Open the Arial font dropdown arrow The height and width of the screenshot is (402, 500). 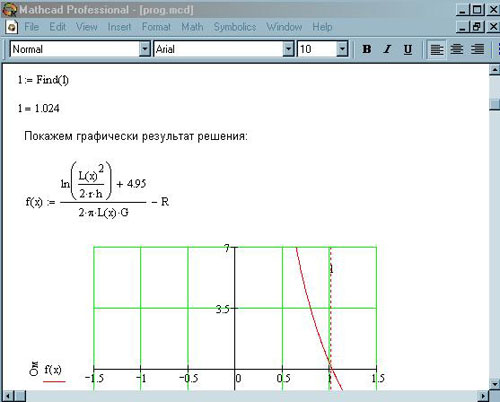point(288,49)
